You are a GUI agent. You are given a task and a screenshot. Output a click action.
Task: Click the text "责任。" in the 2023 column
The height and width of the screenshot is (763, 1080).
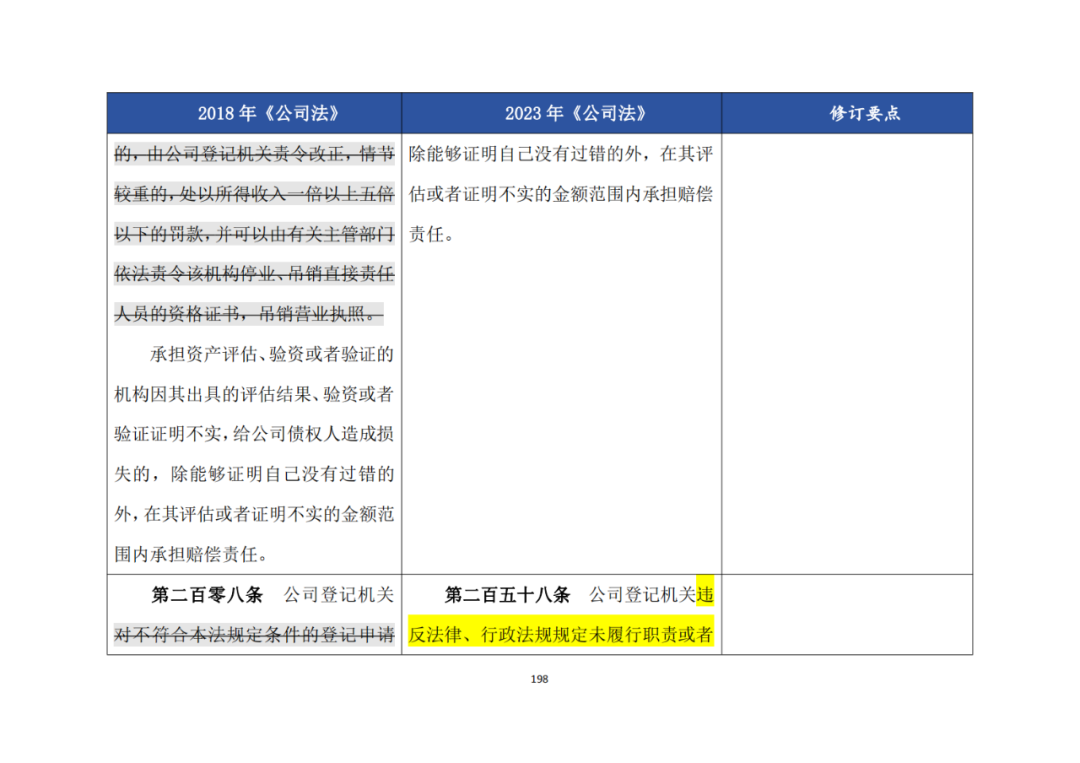[x=432, y=234]
